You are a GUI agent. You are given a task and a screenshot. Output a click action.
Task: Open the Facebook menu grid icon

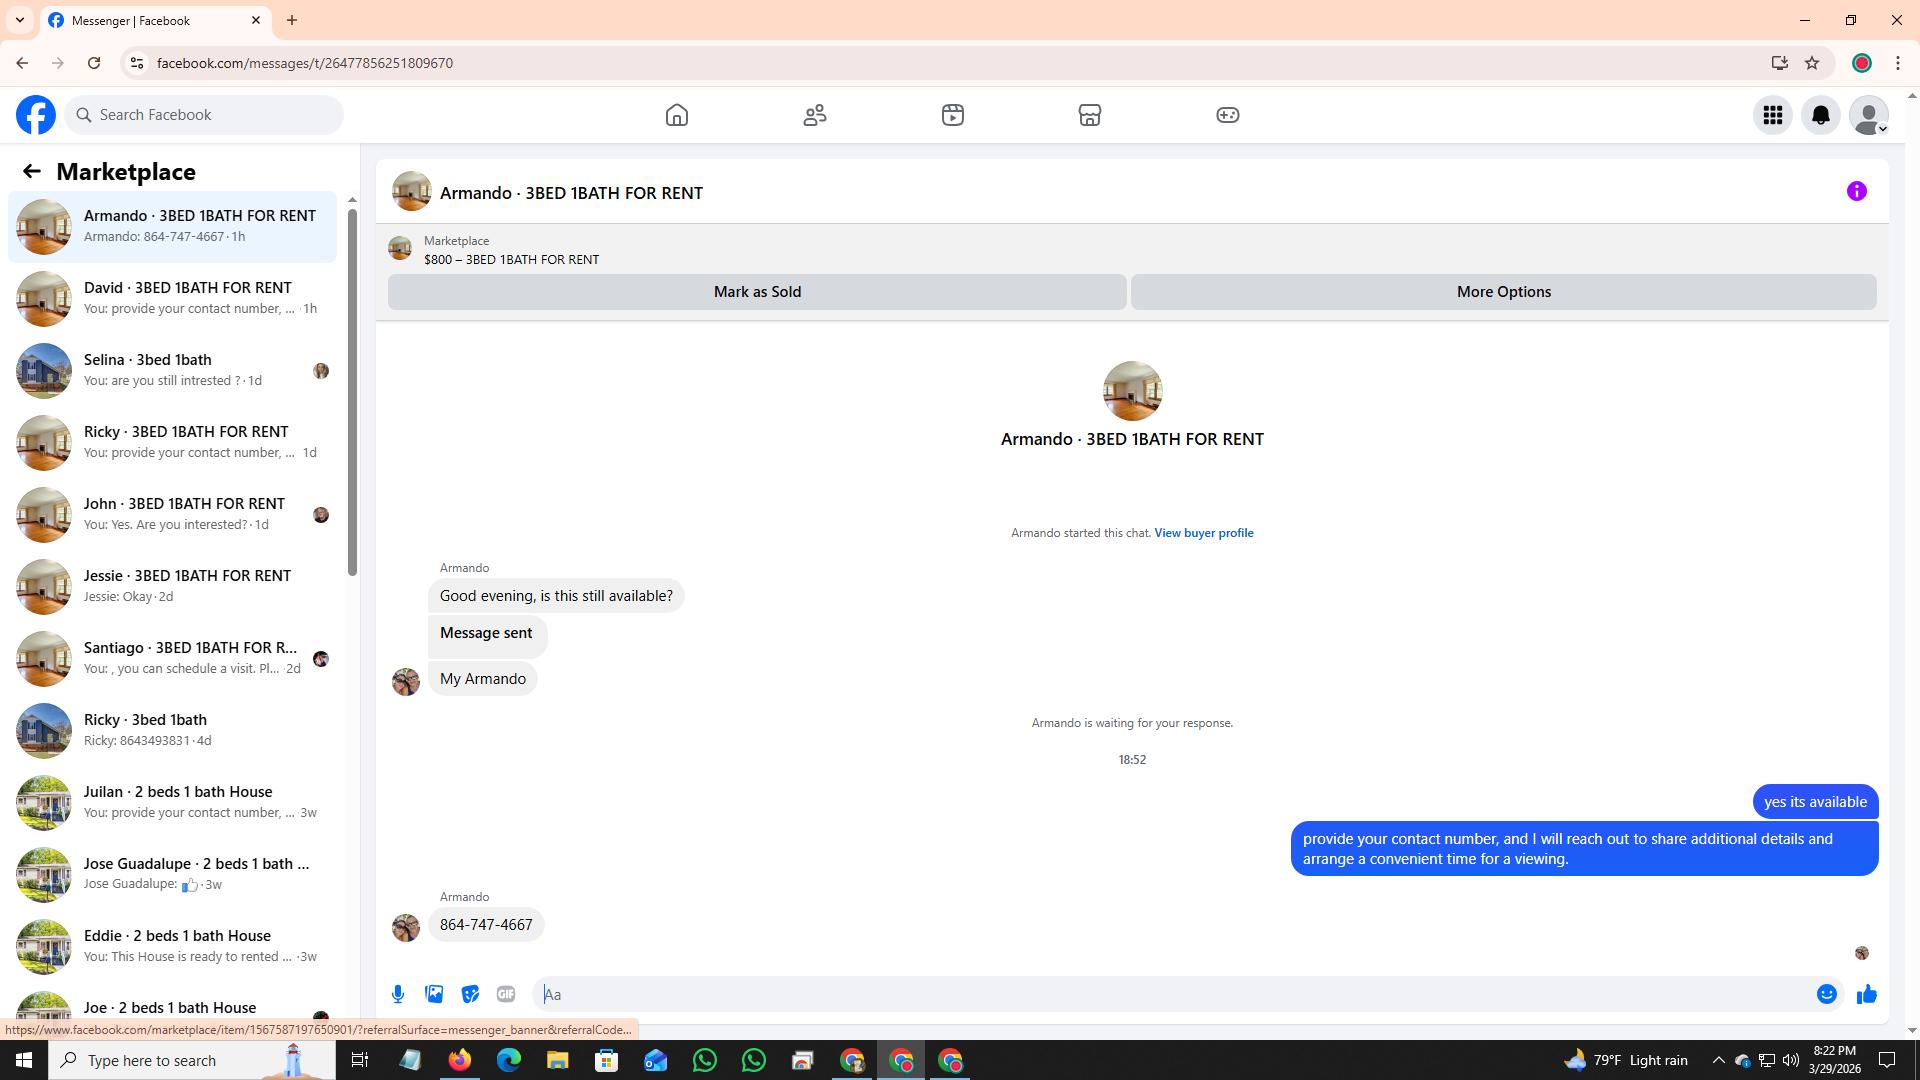(x=1773, y=115)
